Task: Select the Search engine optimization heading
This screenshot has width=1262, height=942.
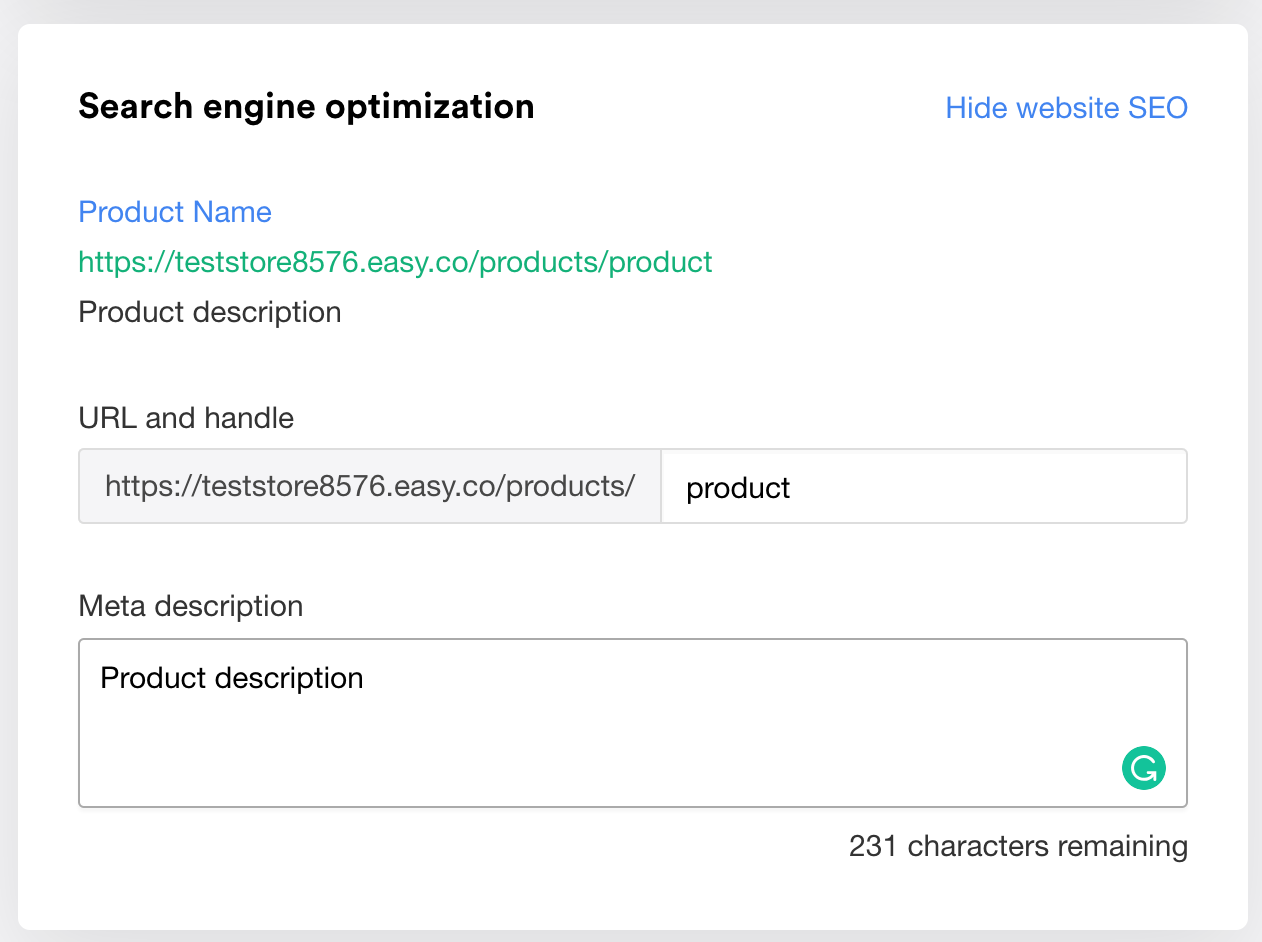Action: click(x=307, y=107)
